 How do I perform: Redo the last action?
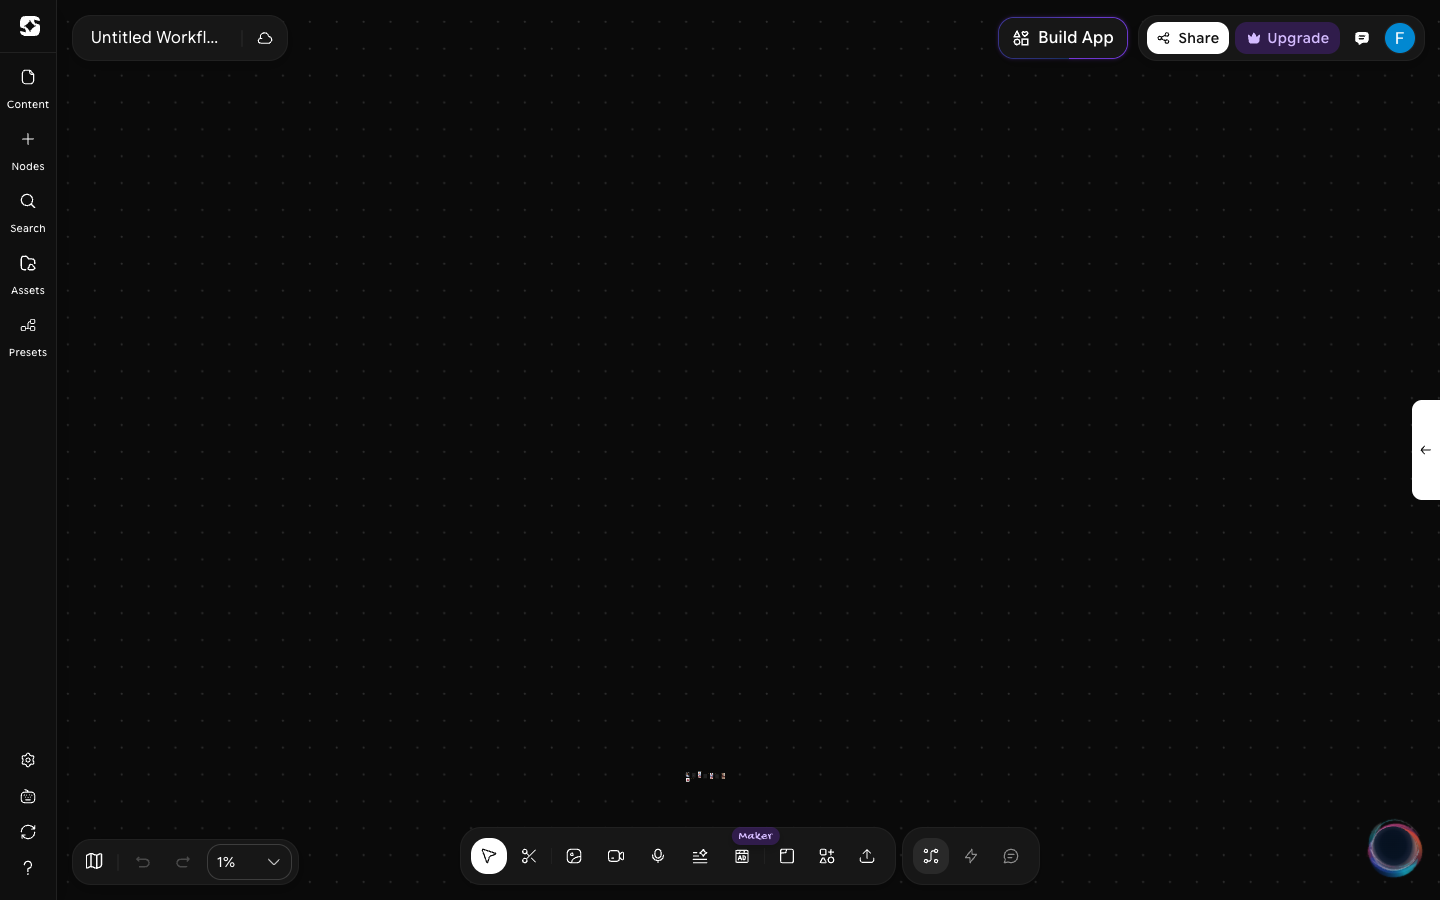[183, 862]
